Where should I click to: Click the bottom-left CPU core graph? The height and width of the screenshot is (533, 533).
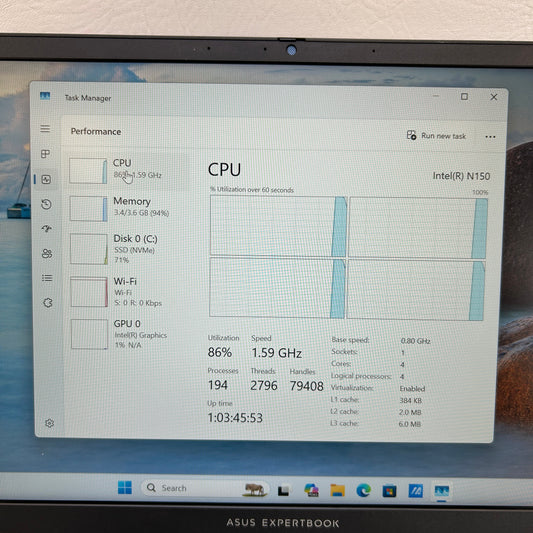(x=277, y=288)
